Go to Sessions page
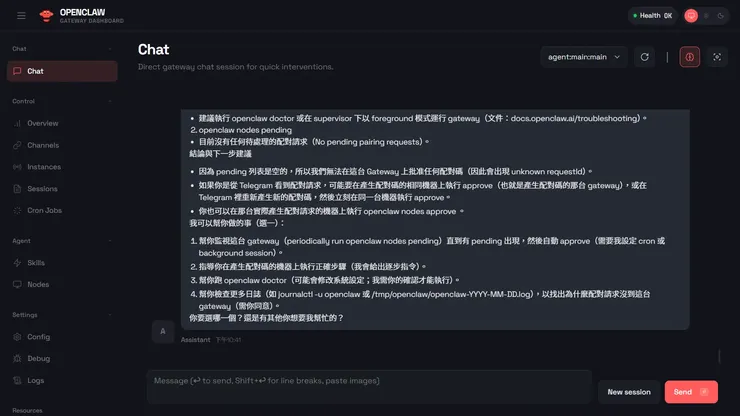Image resolution: width=740 pixels, height=416 pixels. (62, 189)
